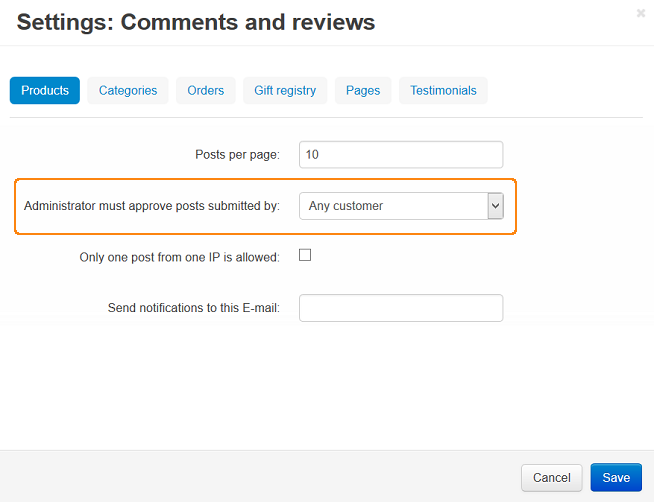Image resolution: width=654 pixels, height=502 pixels.
Task: Select the Orders tab
Action: [x=206, y=90]
